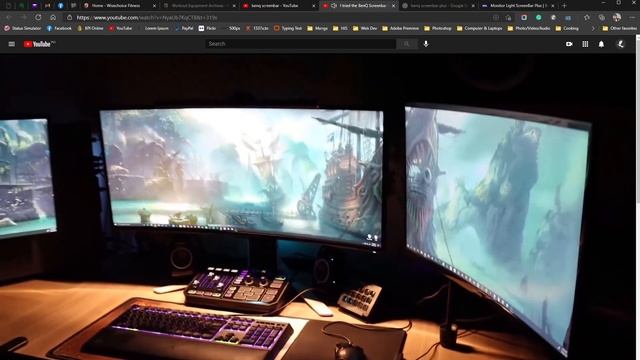
Task: Open the Cooking bookmarks folder
Action: point(567,28)
